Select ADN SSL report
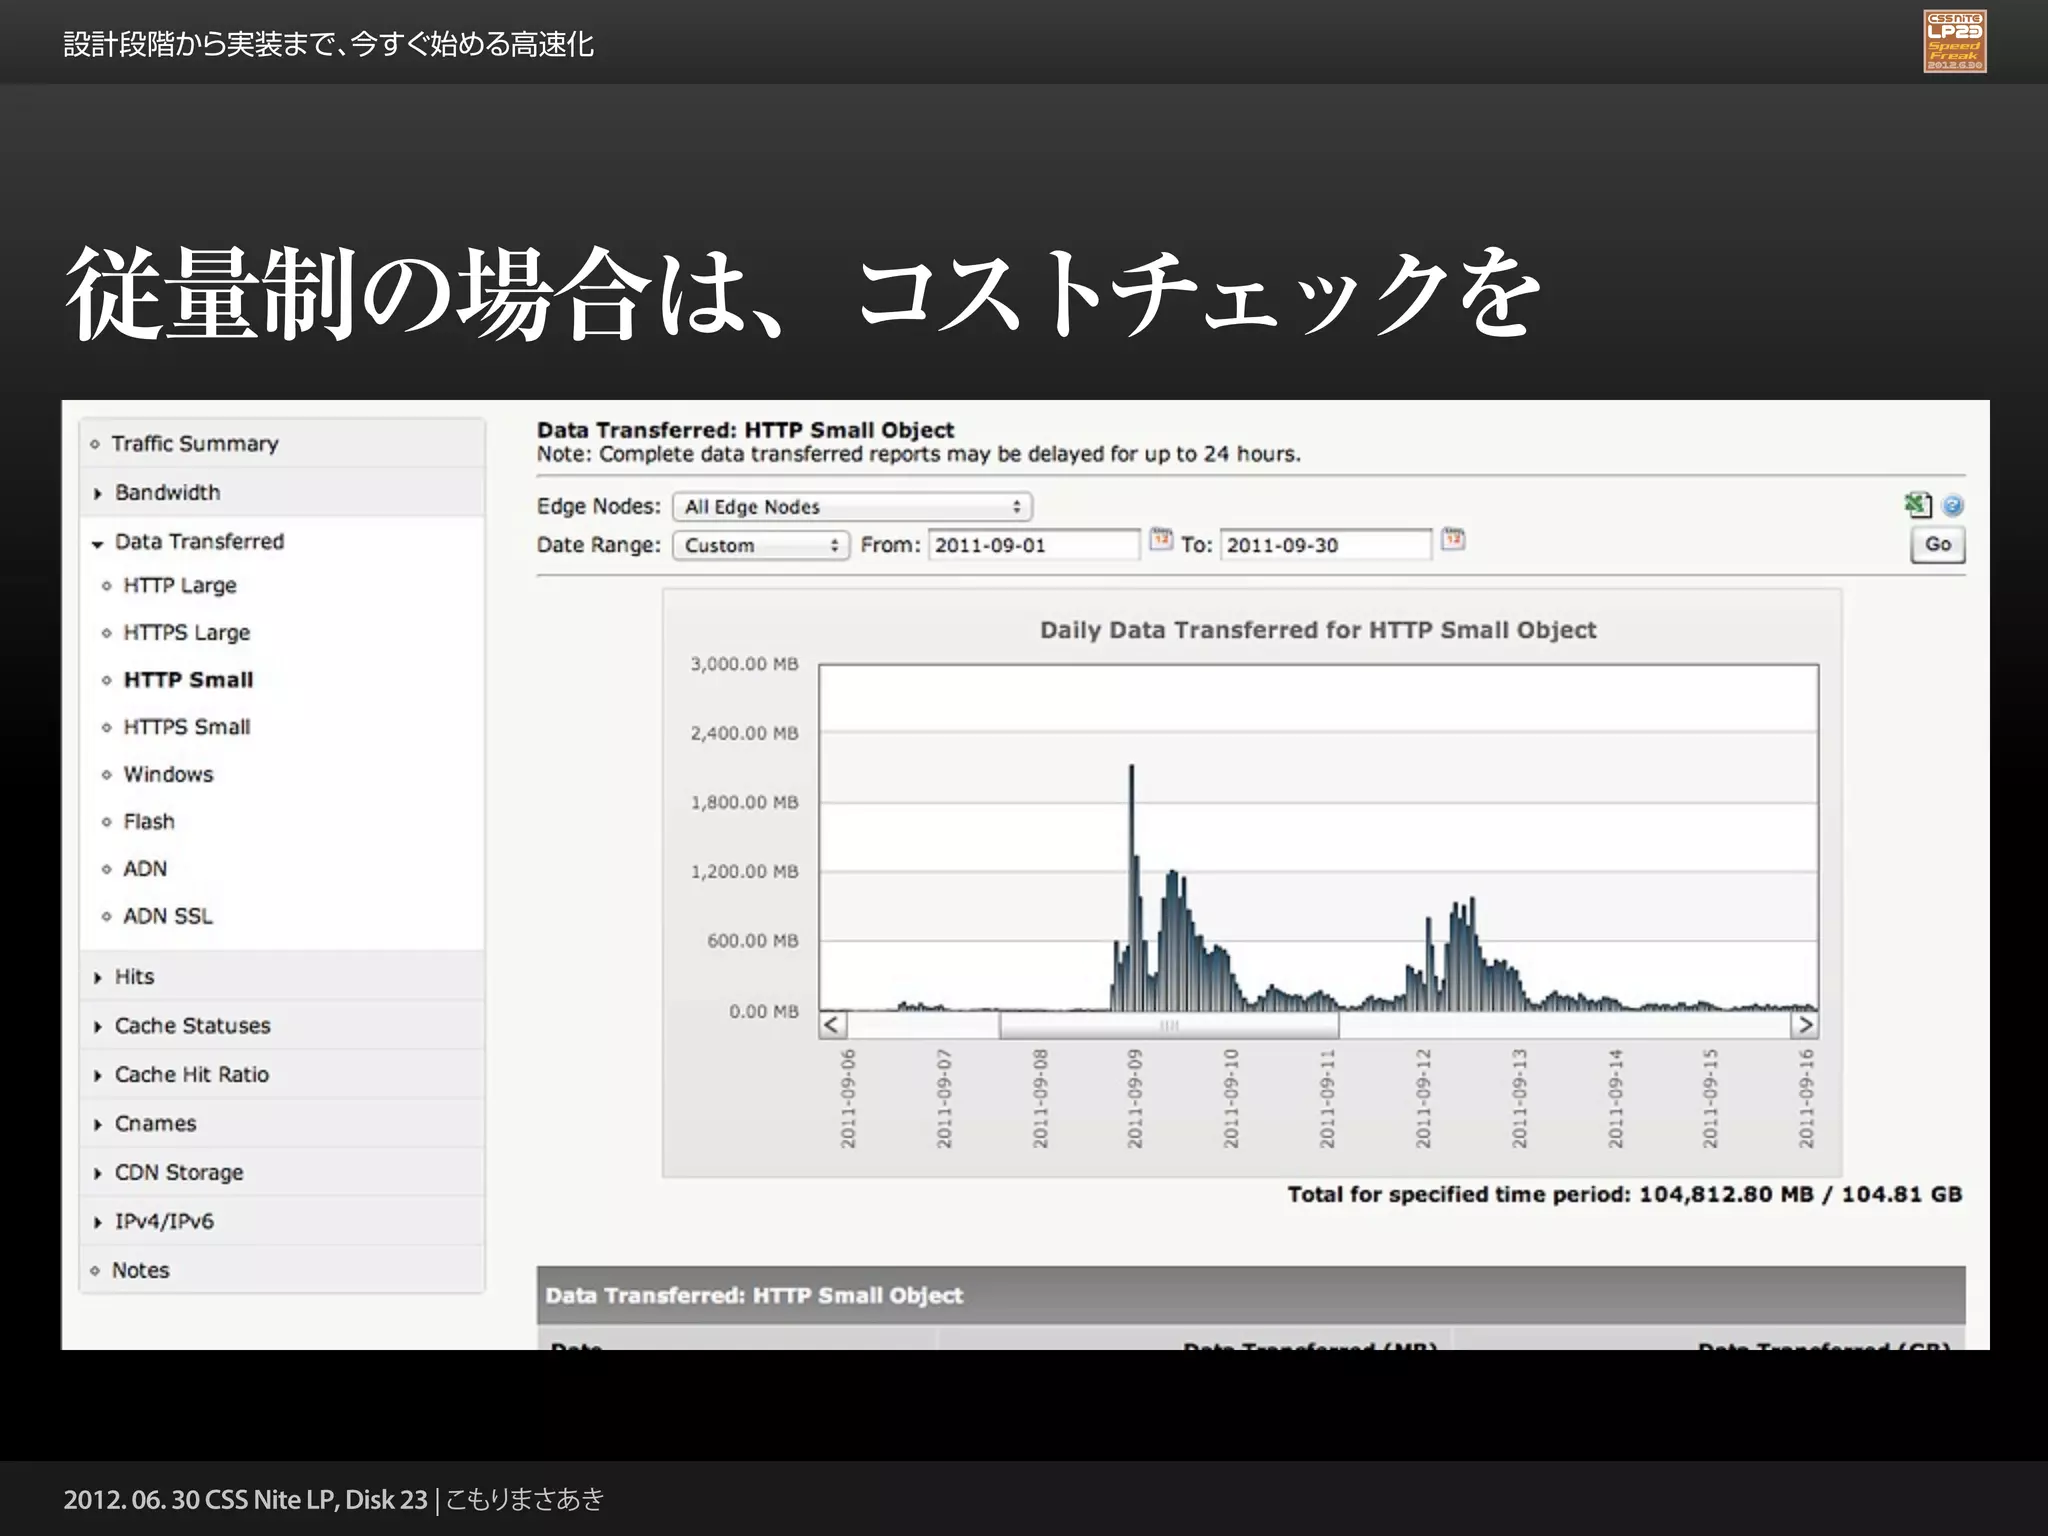This screenshot has height=1536, width=2048. click(168, 916)
